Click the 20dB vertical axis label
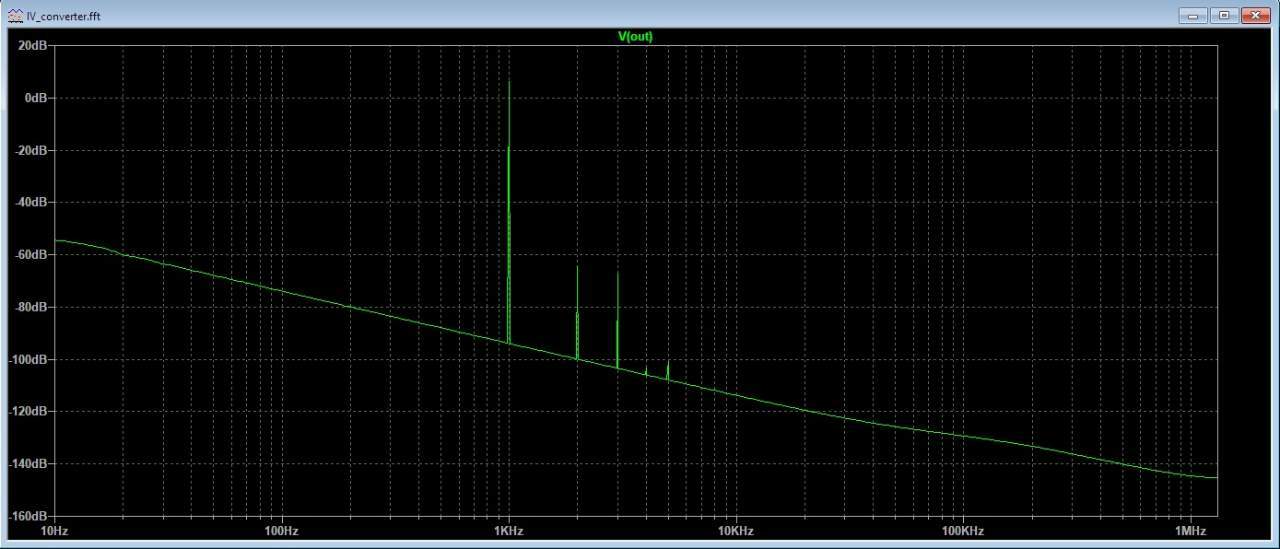 (34, 46)
